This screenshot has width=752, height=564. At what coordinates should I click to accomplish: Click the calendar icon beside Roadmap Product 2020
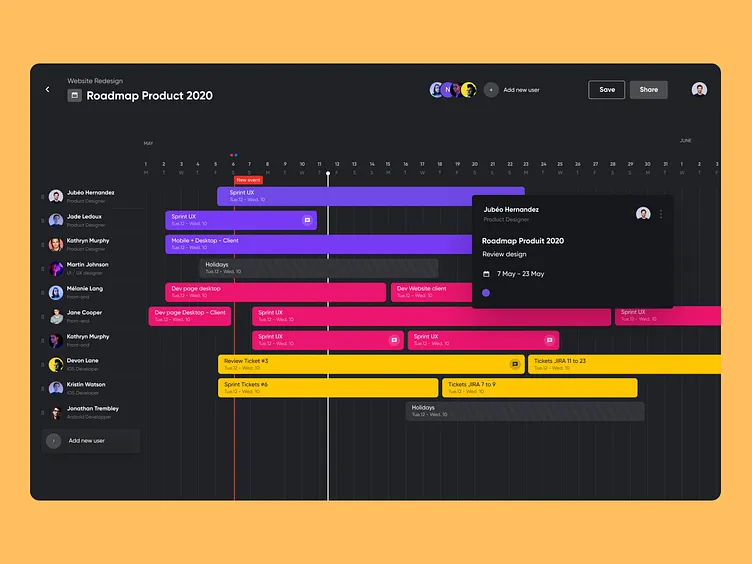pyautogui.click(x=74, y=96)
